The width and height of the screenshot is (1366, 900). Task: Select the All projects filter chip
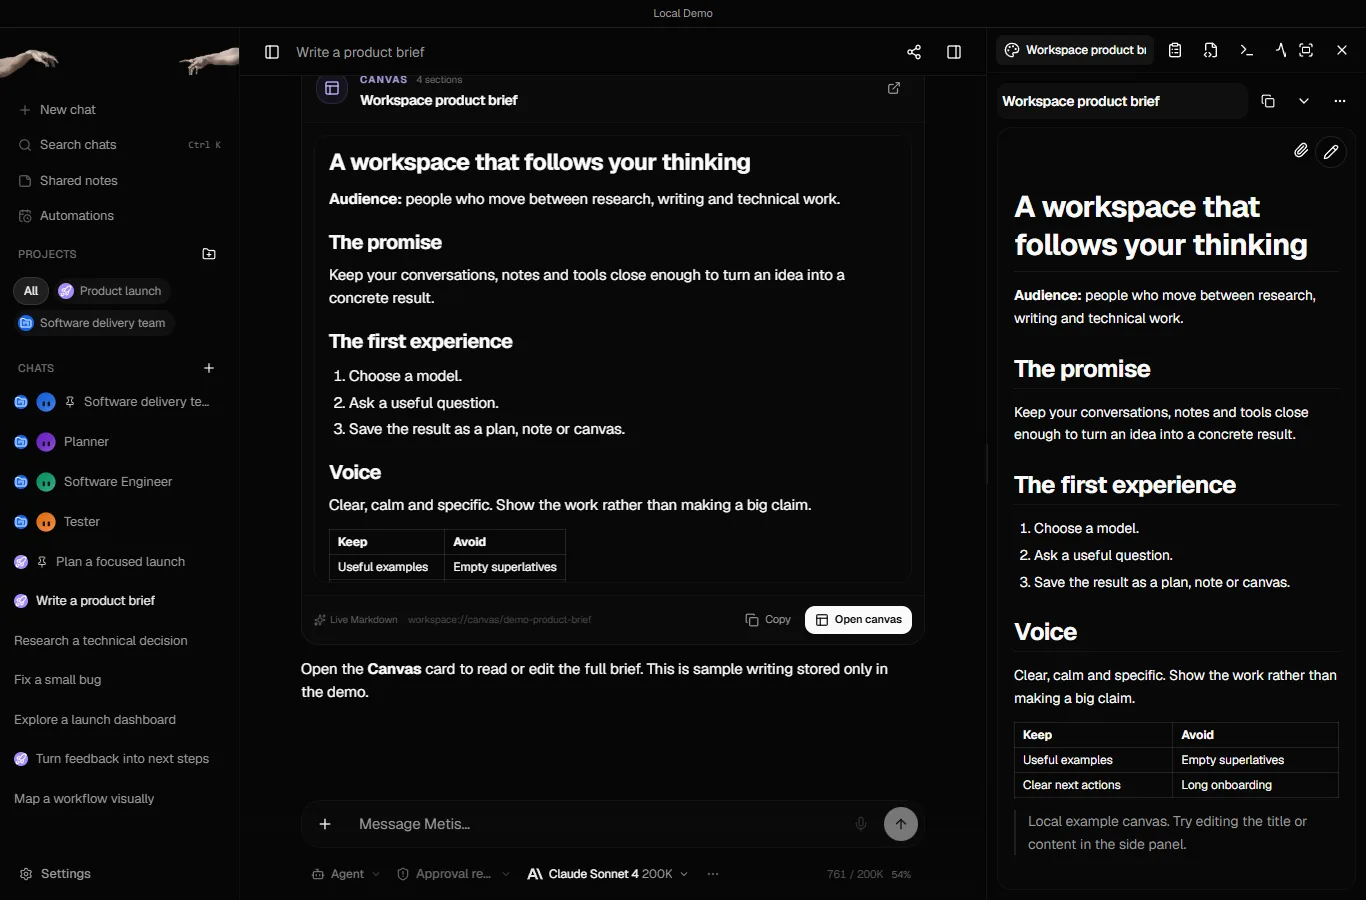pos(31,291)
